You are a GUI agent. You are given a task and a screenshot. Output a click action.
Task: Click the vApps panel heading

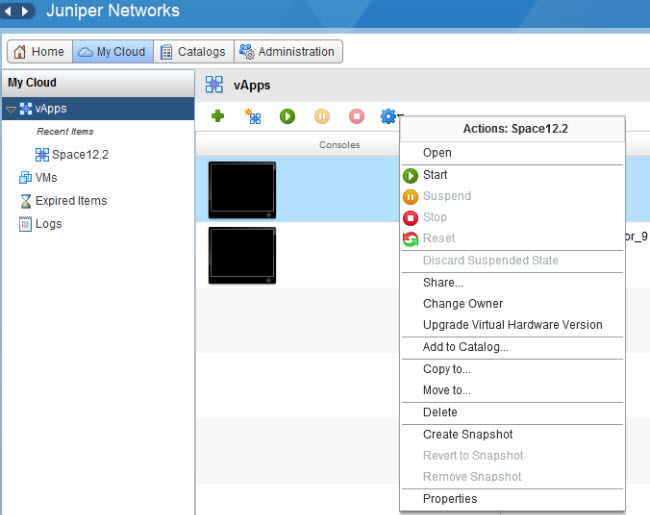pyautogui.click(x=252, y=85)
